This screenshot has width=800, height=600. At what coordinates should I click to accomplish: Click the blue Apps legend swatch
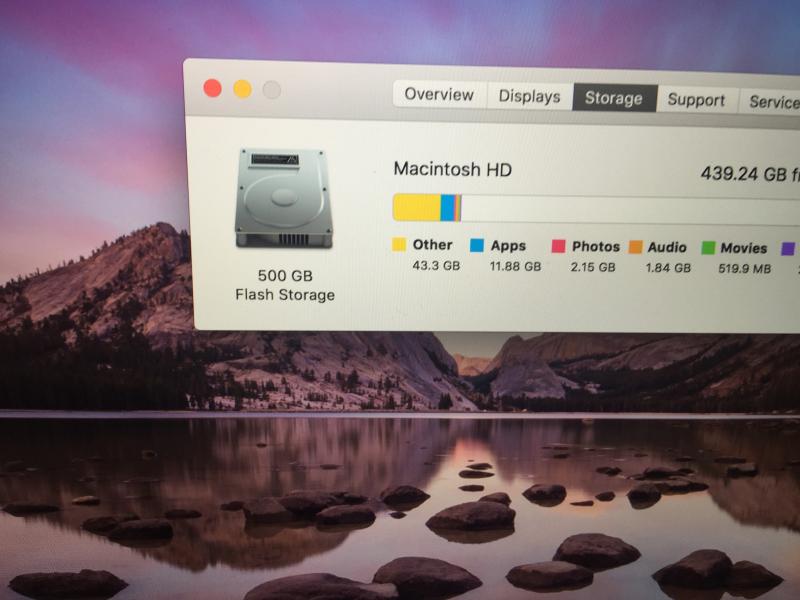click(477, 245)
